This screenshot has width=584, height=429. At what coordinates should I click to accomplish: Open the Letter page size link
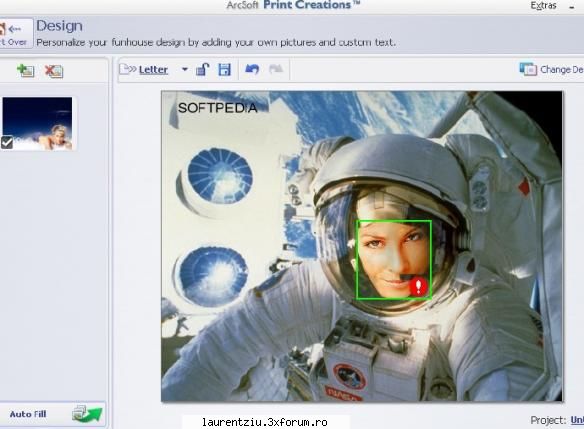[153, 70]
